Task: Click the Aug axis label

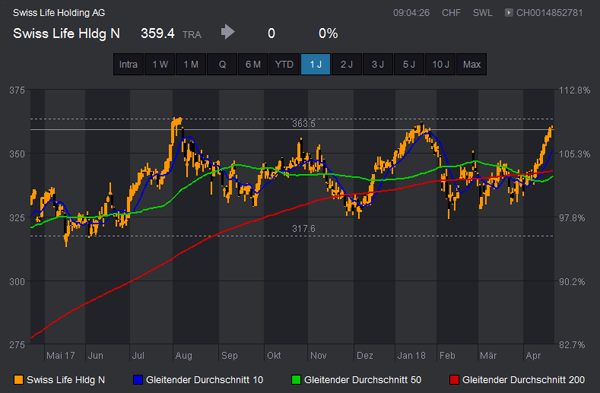Action: coord(184,355)
